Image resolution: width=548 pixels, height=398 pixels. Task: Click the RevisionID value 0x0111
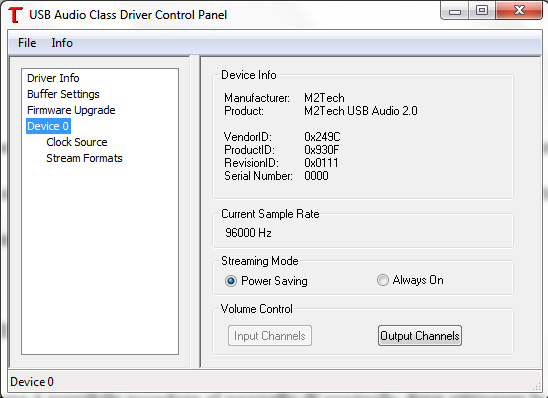pos(321,163)
